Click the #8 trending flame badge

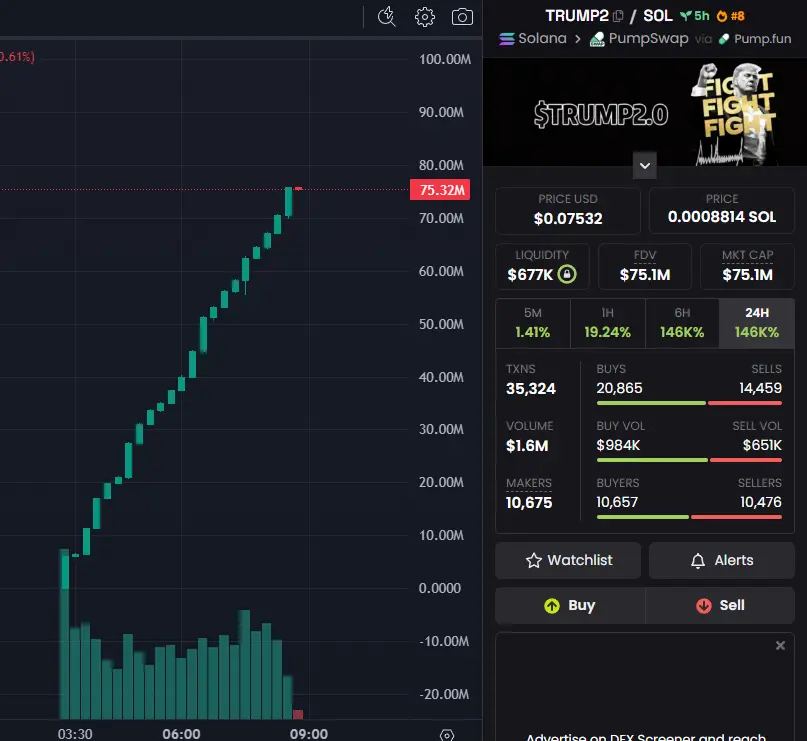(x=731, y=16)
